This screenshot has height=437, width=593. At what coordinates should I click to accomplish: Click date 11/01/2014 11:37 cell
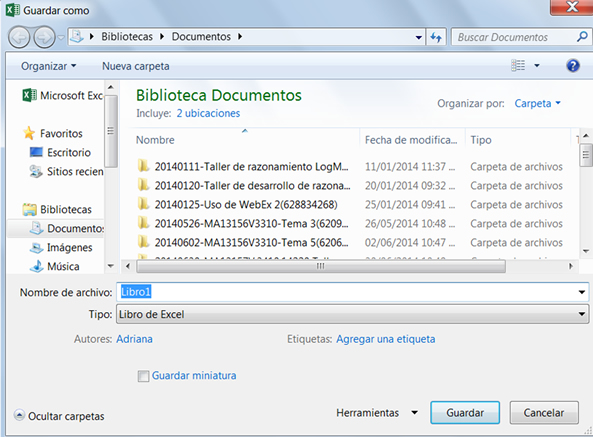pyautogui.click(x=410, y=166)
